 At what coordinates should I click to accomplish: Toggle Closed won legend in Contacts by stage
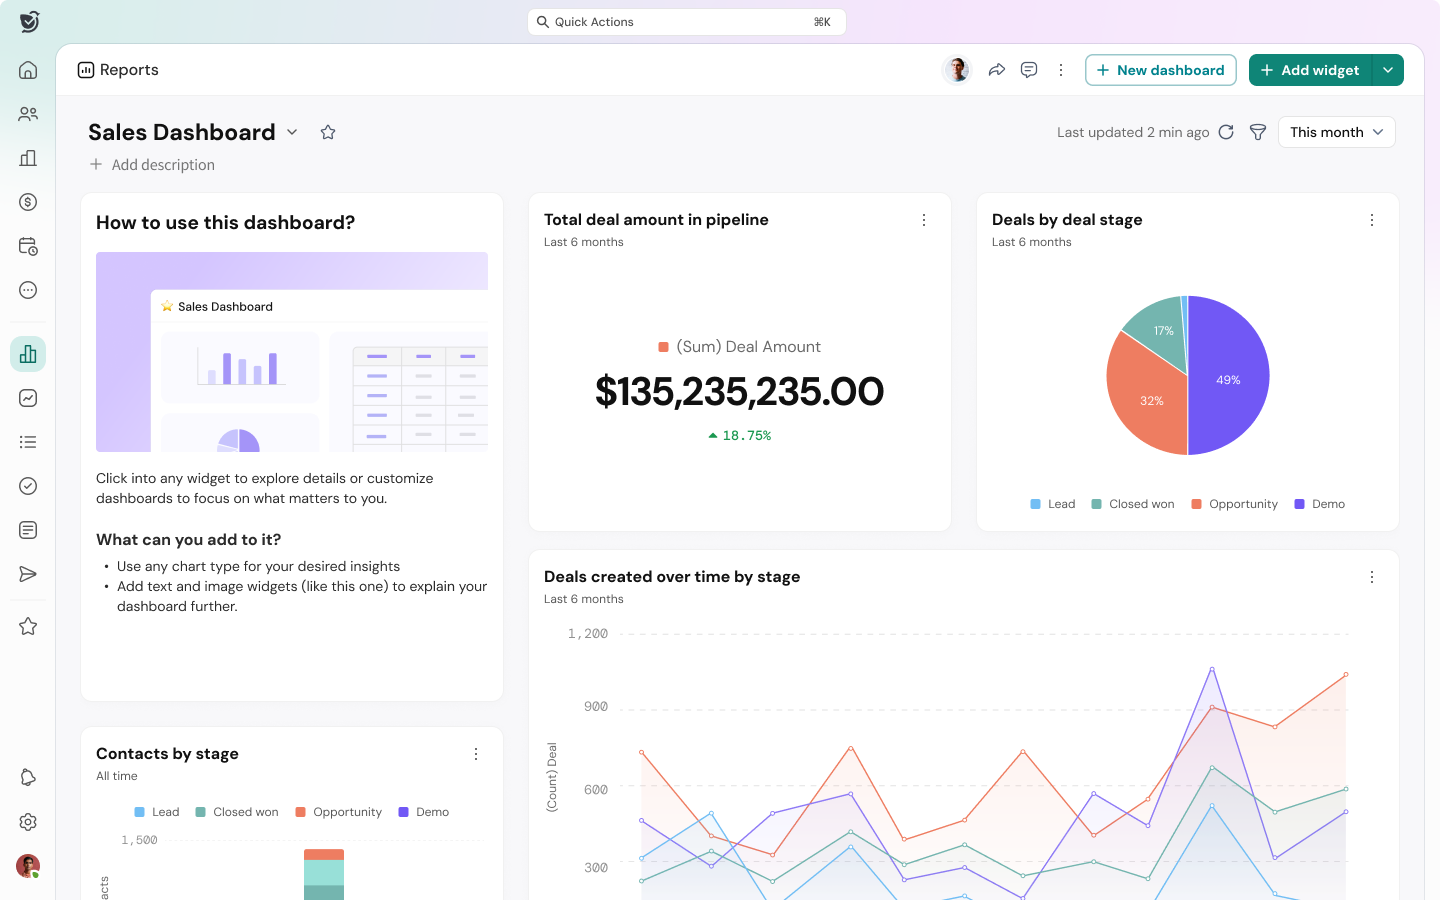coord(237,812)
